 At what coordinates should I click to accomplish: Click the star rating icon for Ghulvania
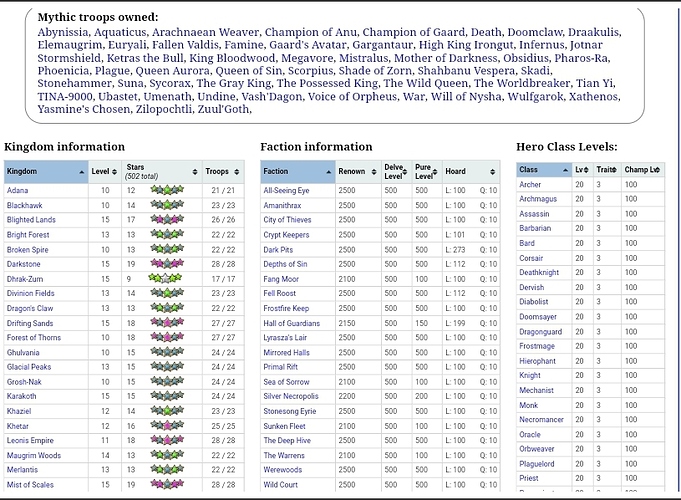[167, 351]
